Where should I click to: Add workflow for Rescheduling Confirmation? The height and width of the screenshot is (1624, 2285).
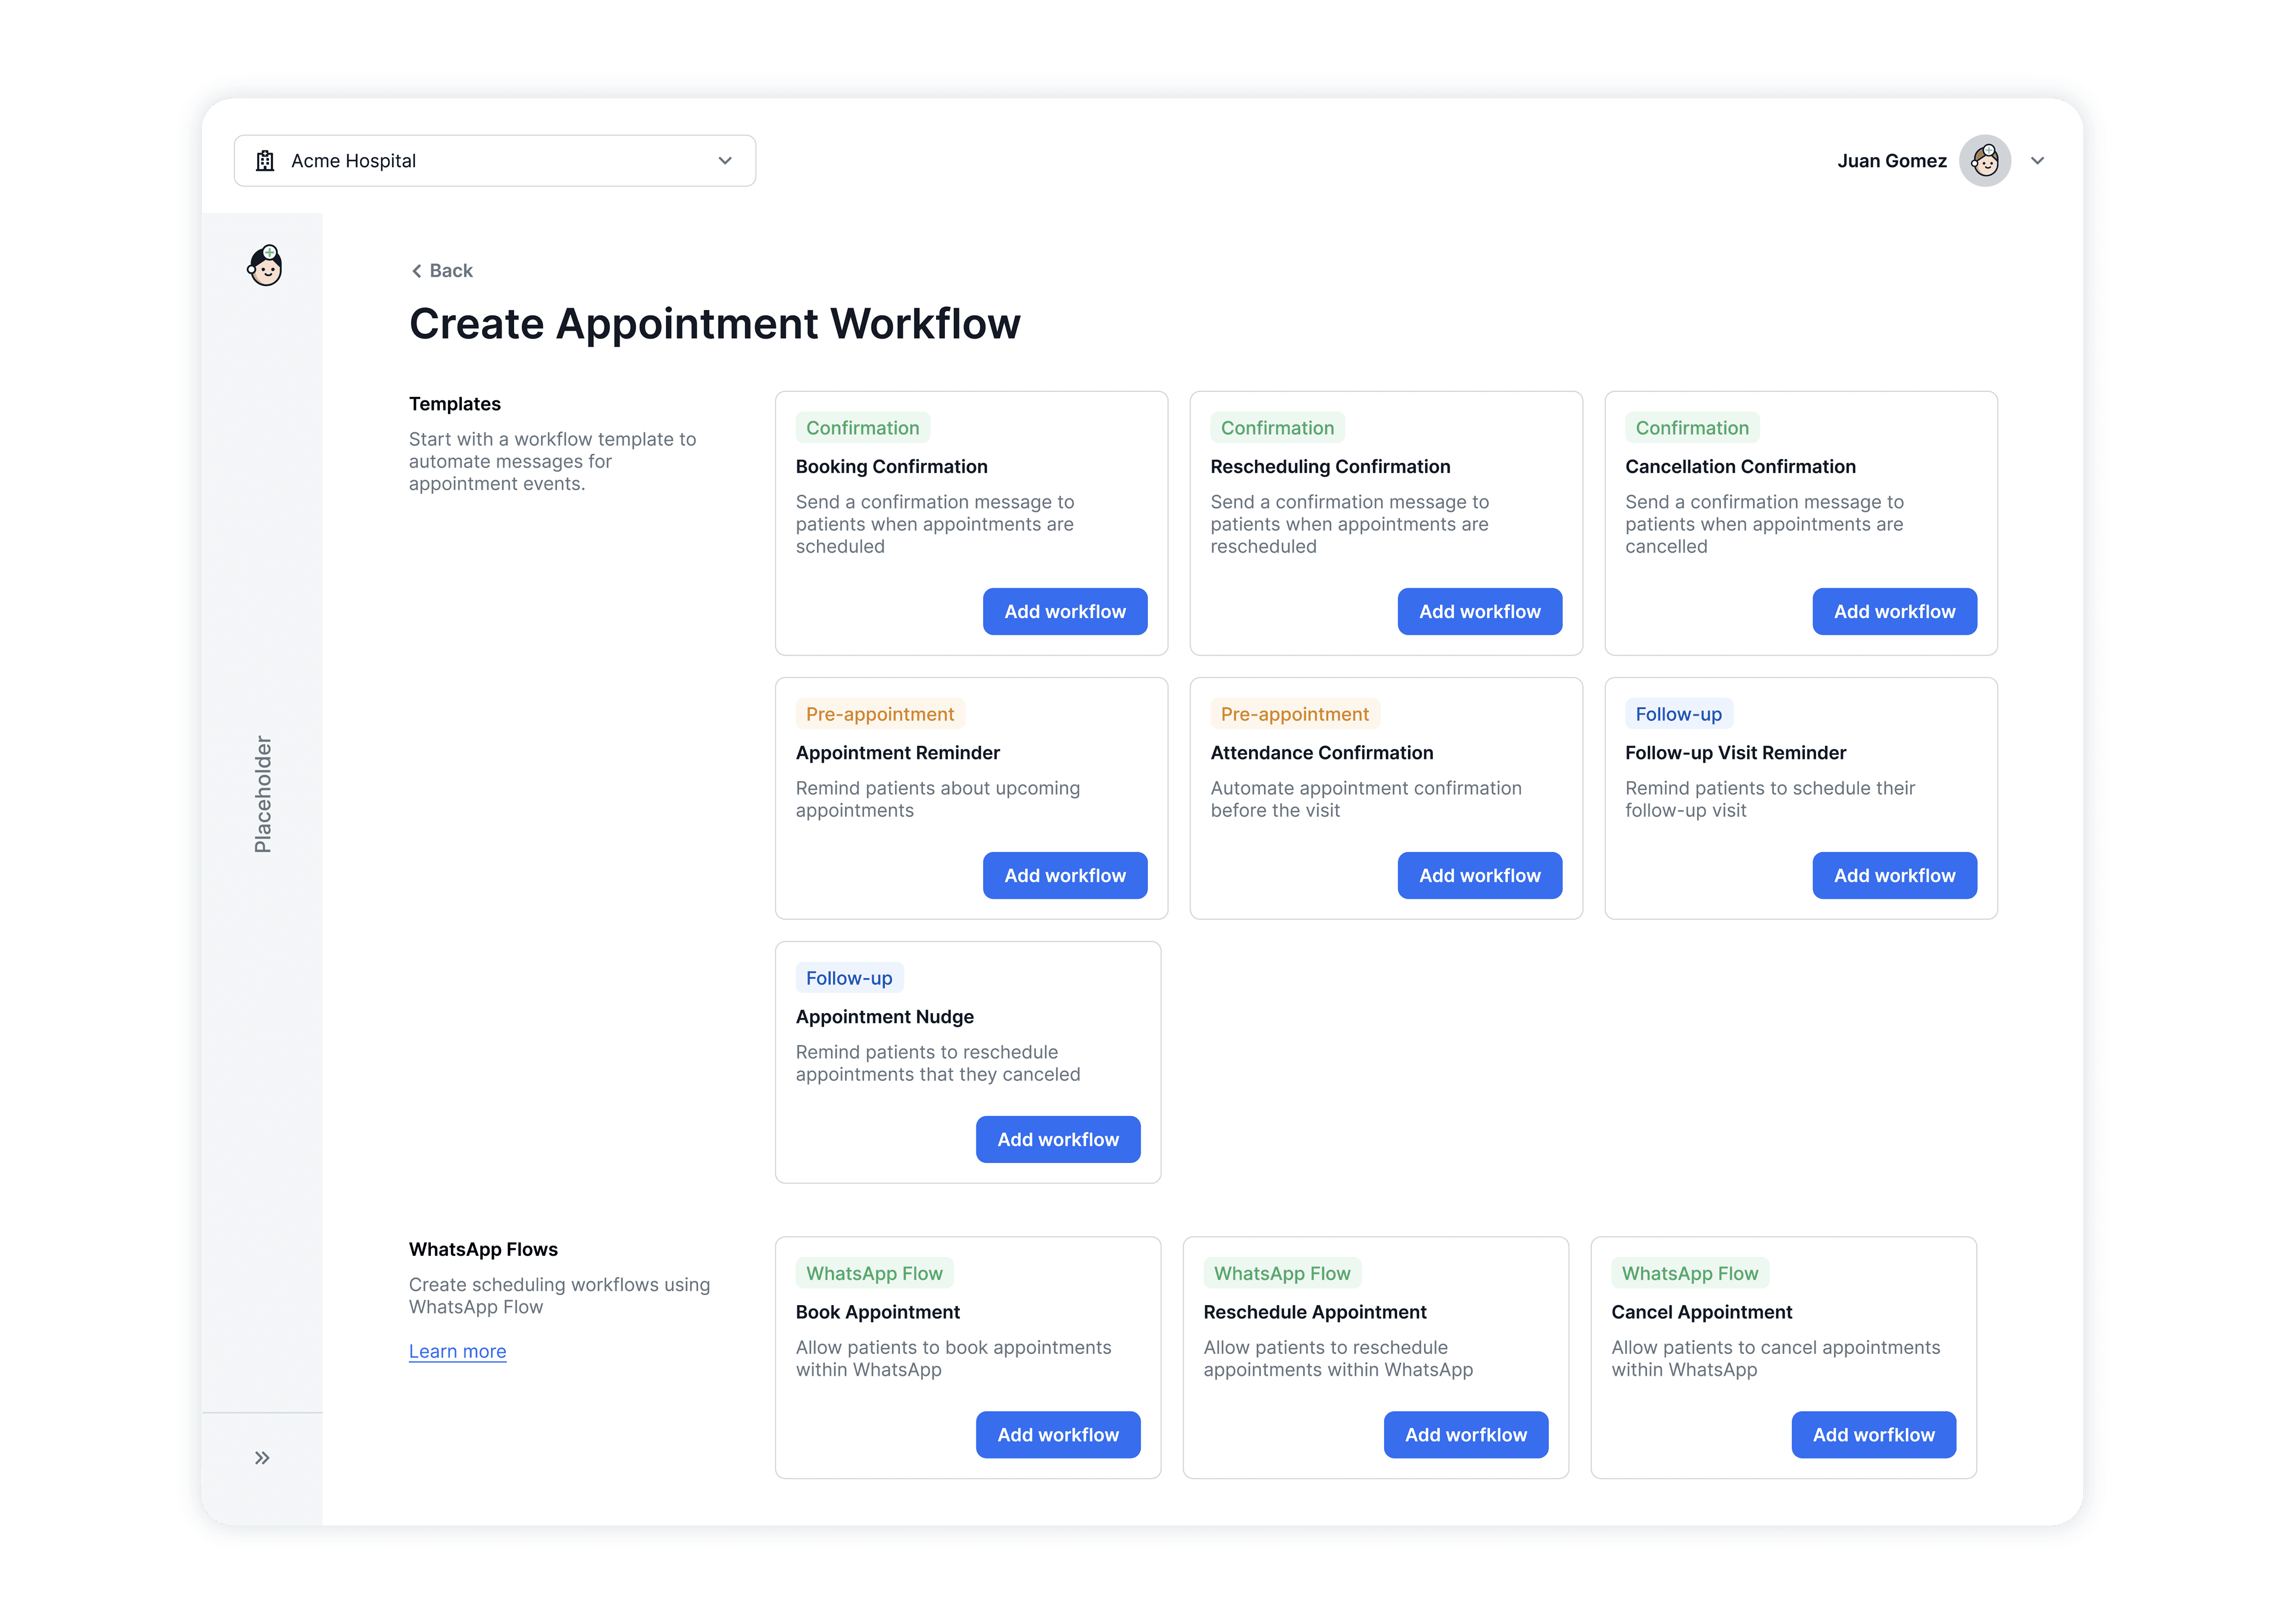[1480, 611]
